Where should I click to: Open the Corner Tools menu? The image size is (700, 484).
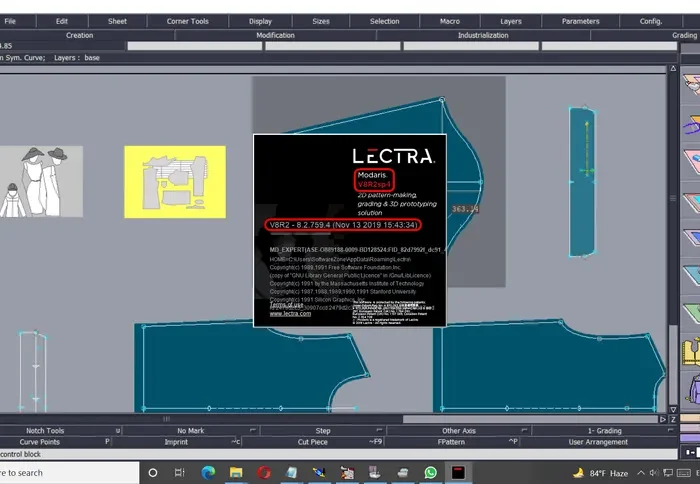188,21
